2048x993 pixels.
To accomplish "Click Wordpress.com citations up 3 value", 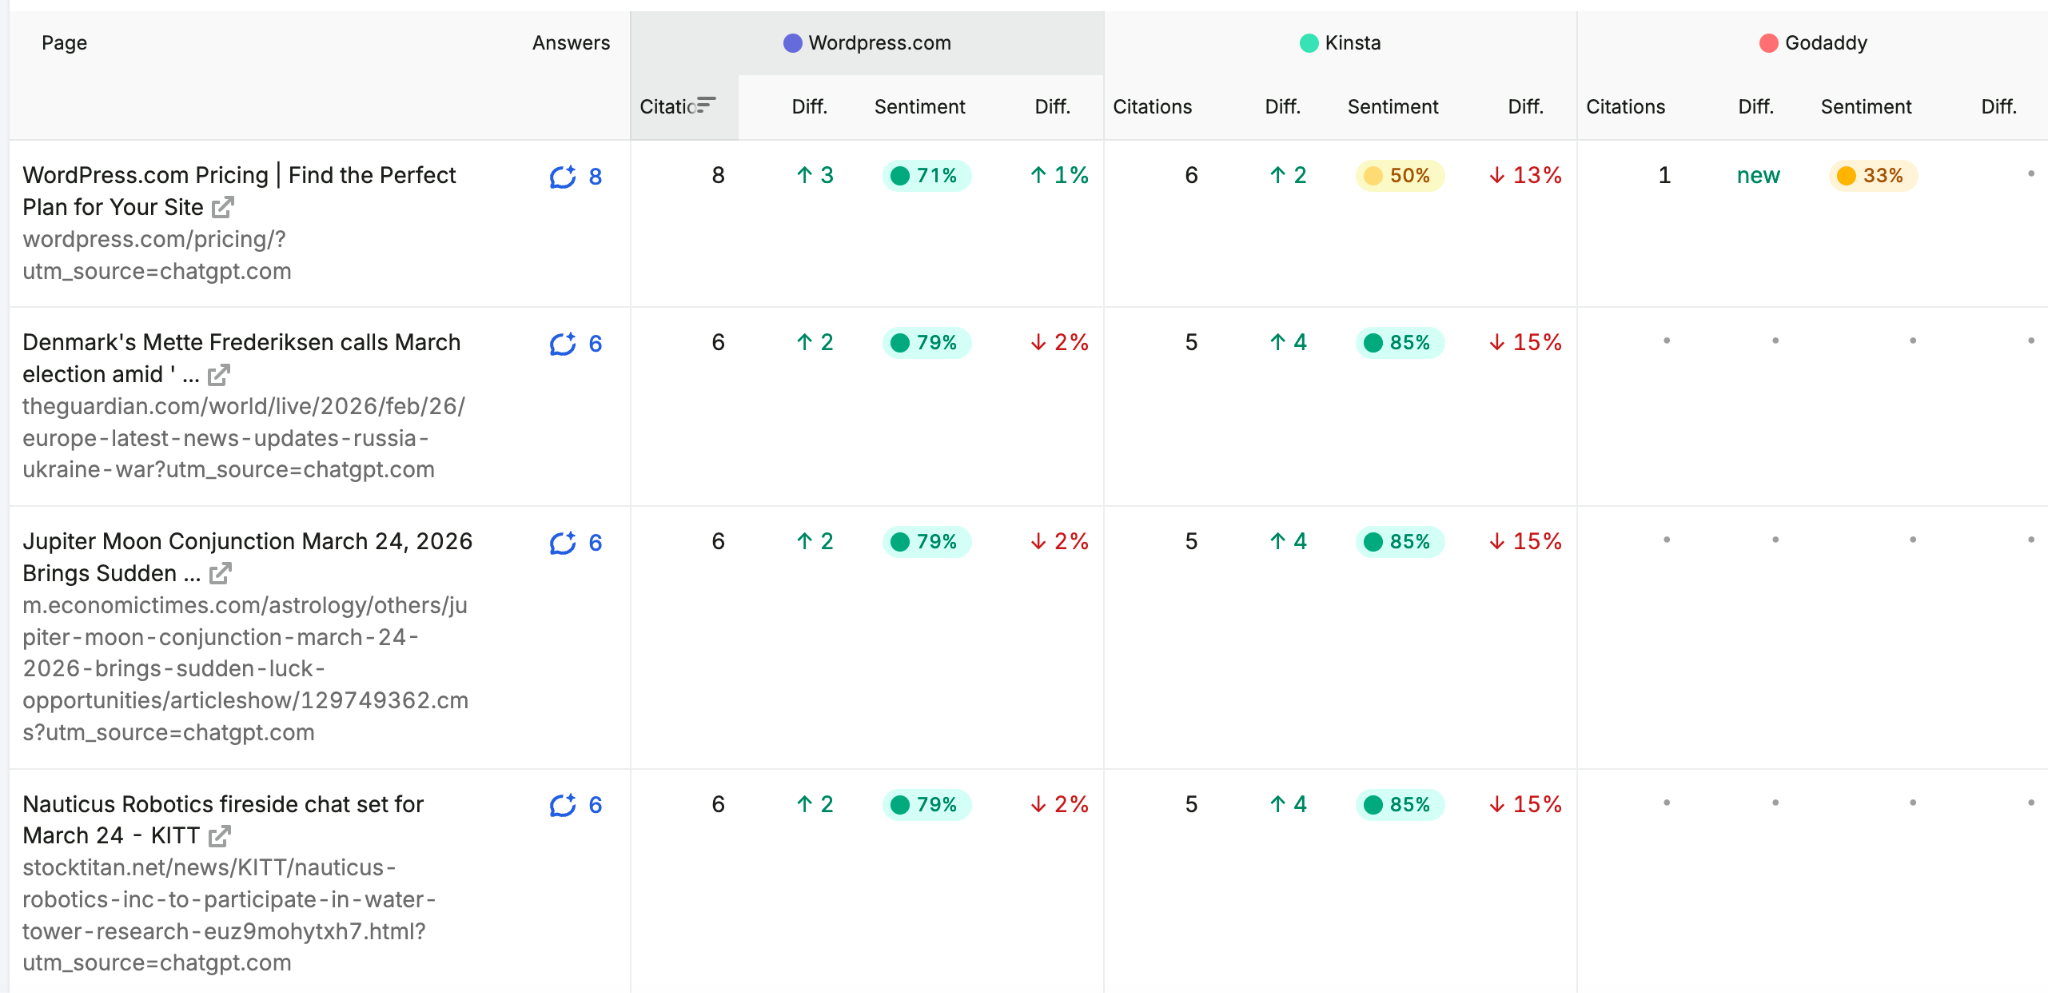I will [814, 176].
